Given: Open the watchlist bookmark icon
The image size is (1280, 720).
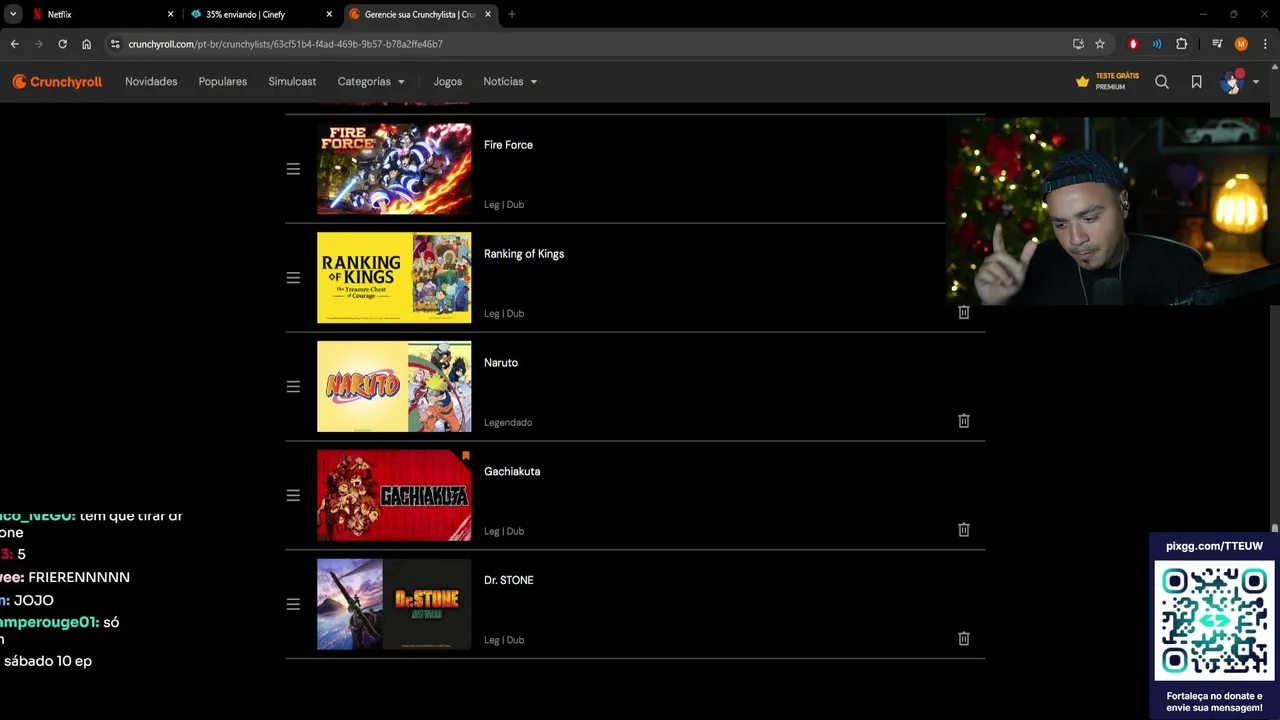Looking at the screenshot, I should 1196,82.
